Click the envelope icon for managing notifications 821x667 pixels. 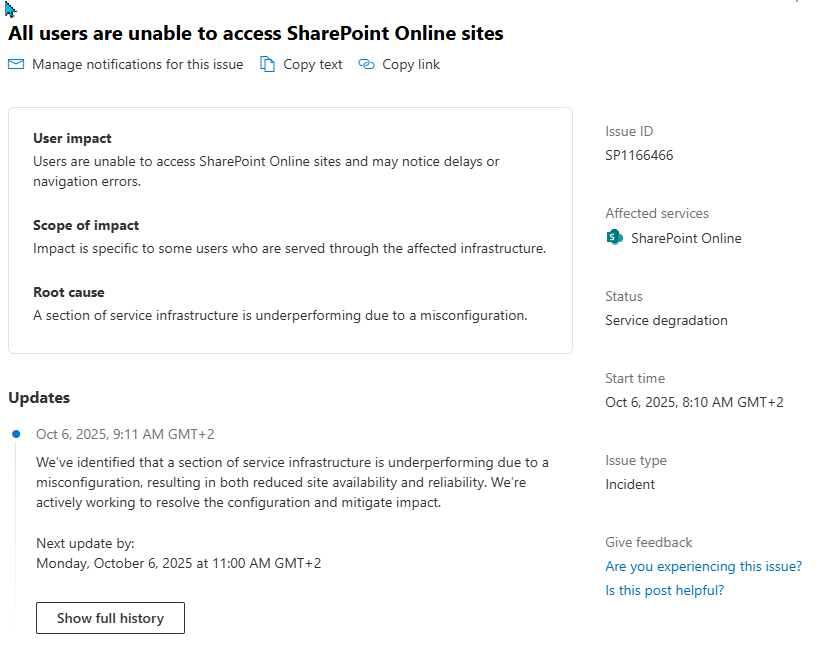(x=16, y=64)
